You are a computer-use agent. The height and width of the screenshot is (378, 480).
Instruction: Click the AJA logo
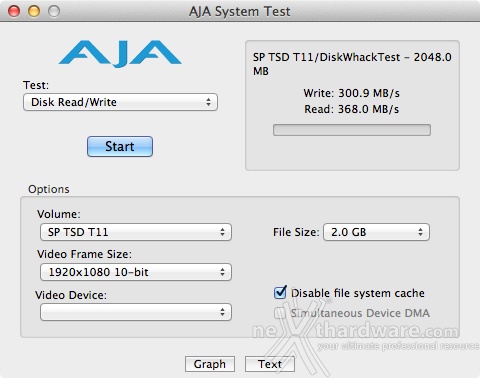coord(120,54)
